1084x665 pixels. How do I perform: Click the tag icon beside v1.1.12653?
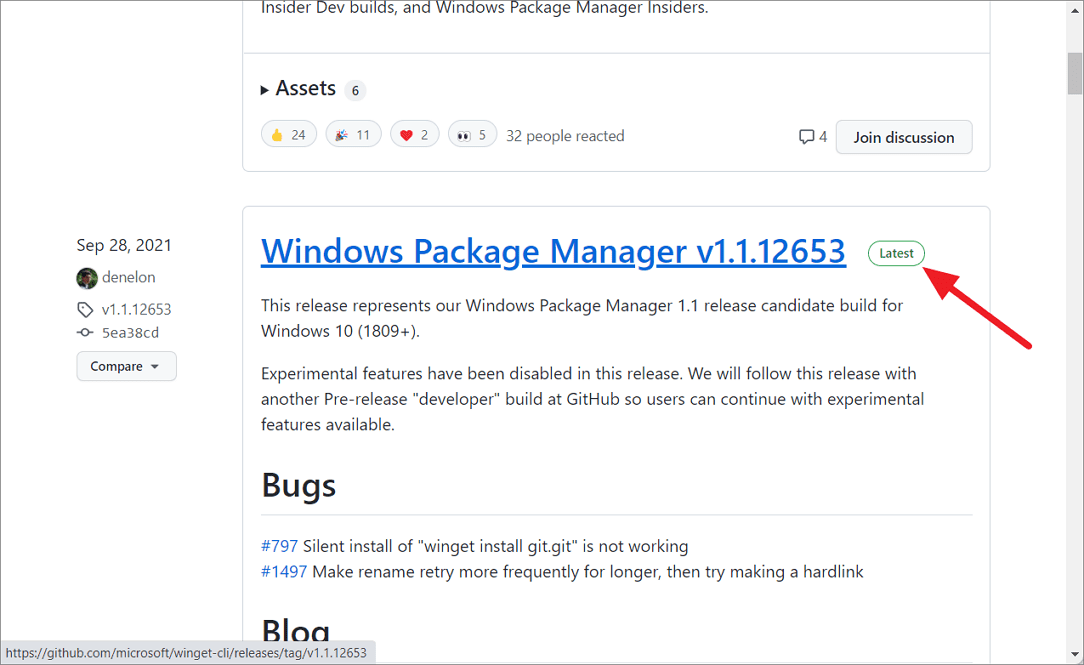85,310
